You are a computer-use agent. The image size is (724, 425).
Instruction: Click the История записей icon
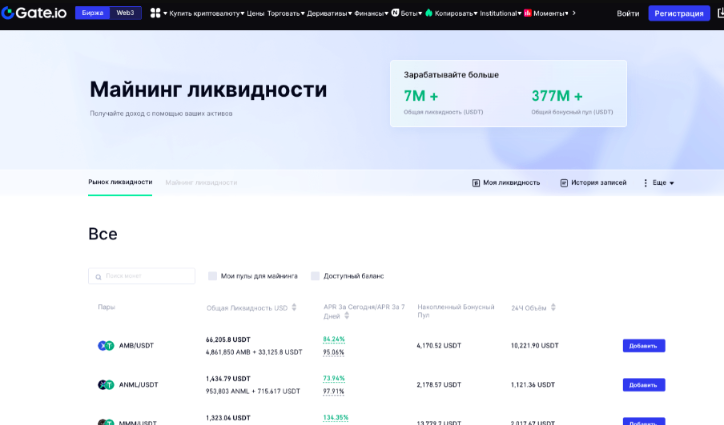564,183
